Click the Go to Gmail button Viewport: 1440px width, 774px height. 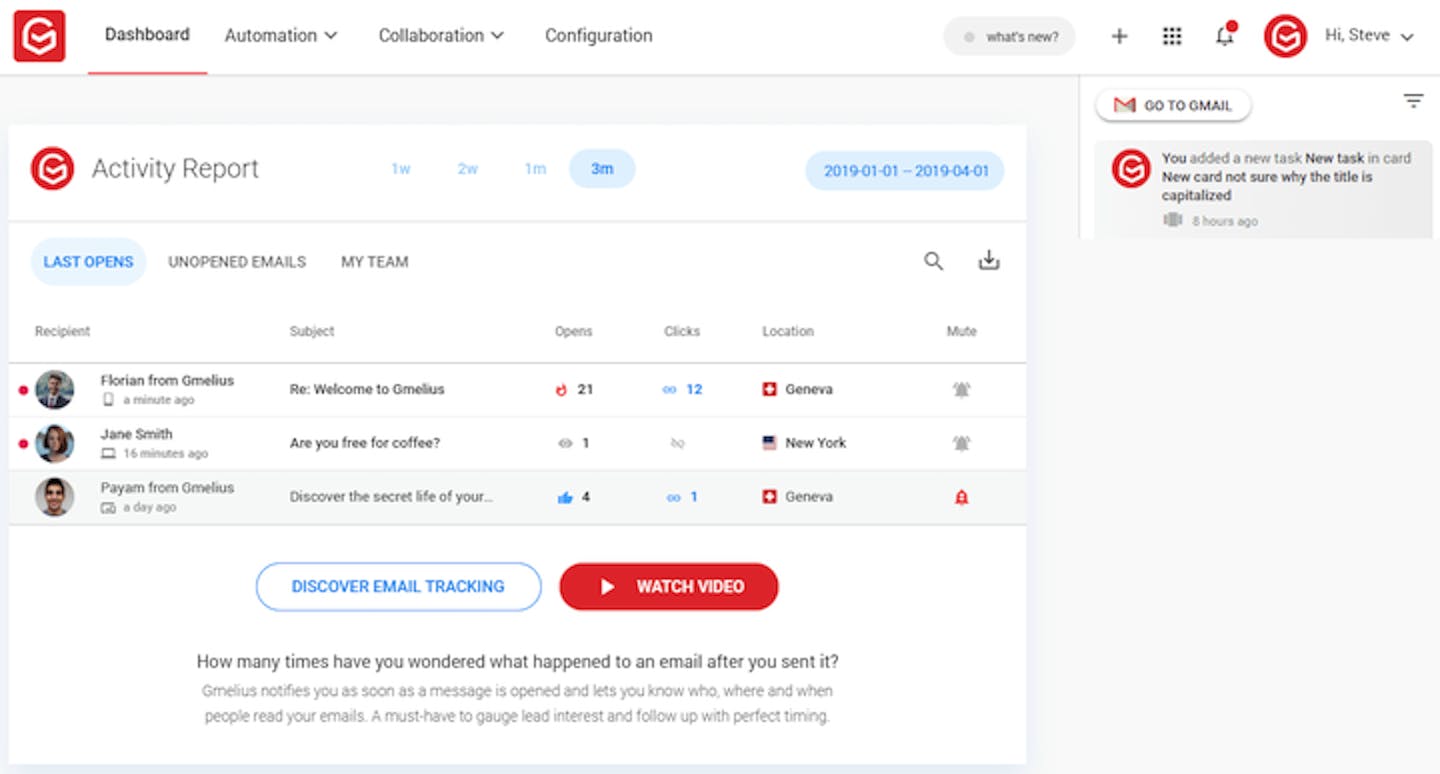(1173, 105)
